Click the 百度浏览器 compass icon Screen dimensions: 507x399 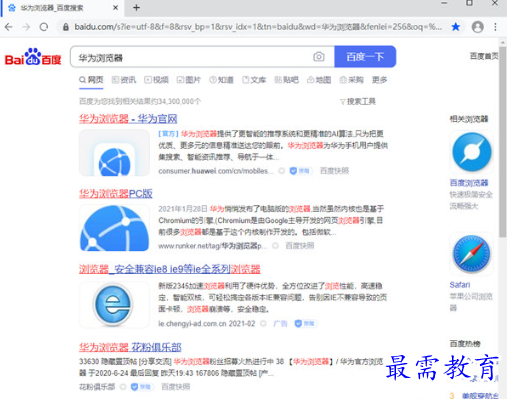click(471, 152)
